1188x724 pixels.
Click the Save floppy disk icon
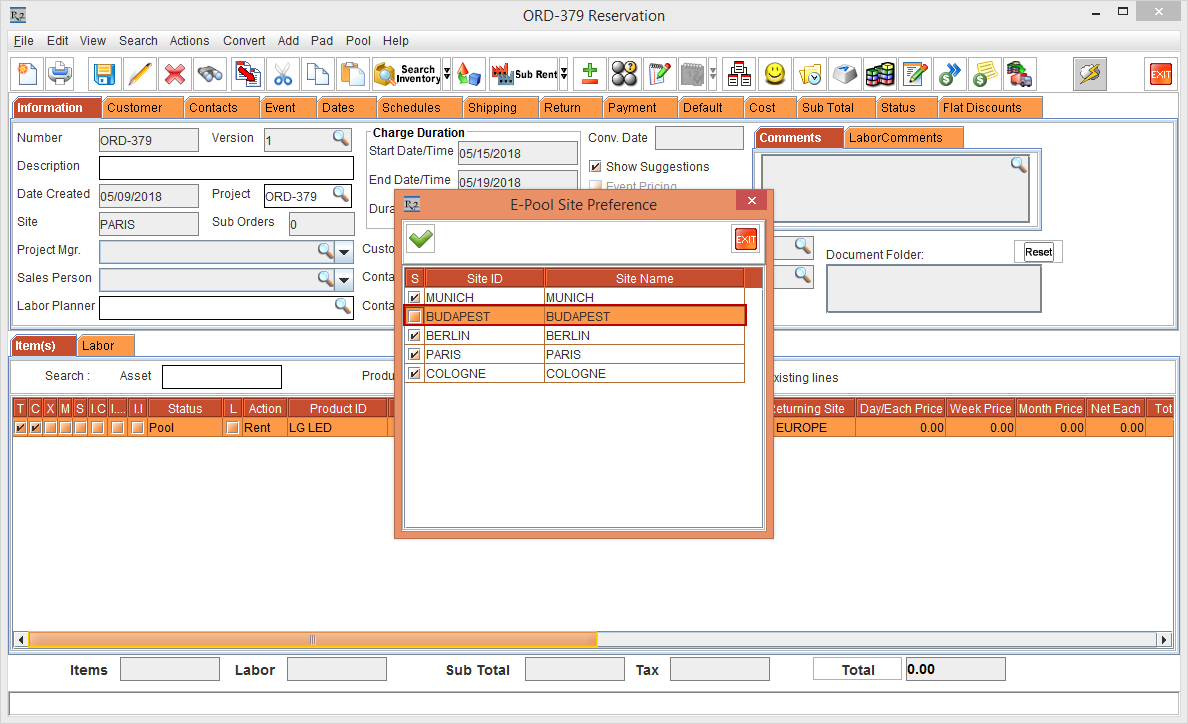pyautogui.click(x=104, y=74)
